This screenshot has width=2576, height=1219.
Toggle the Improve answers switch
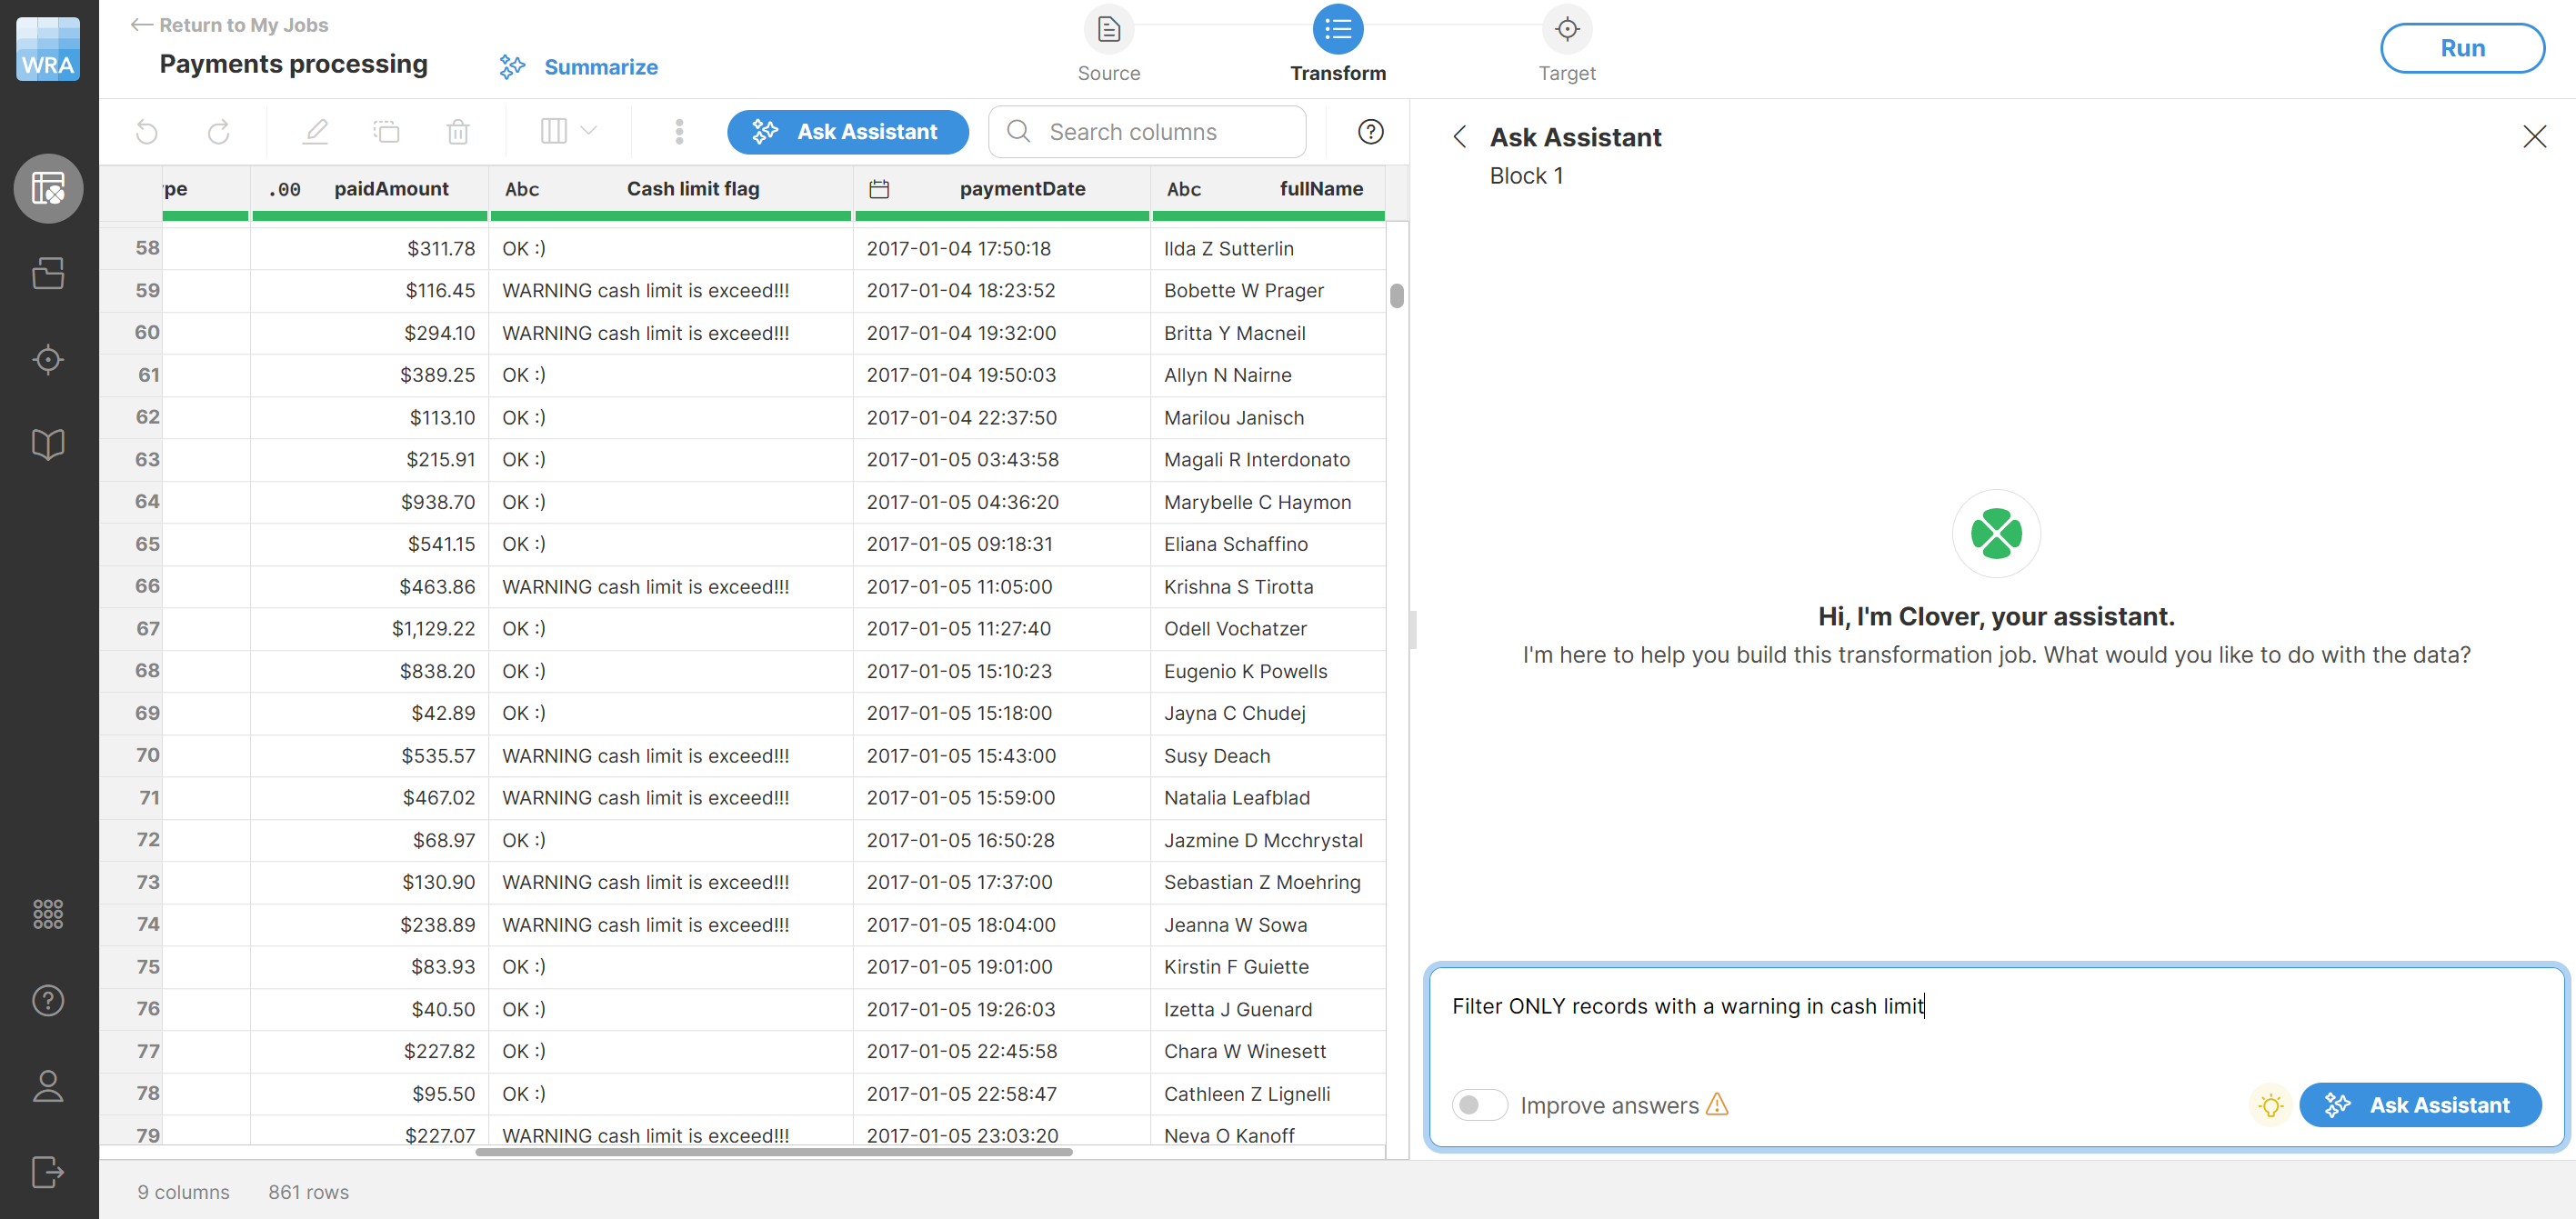[x=1479, y=1105]
